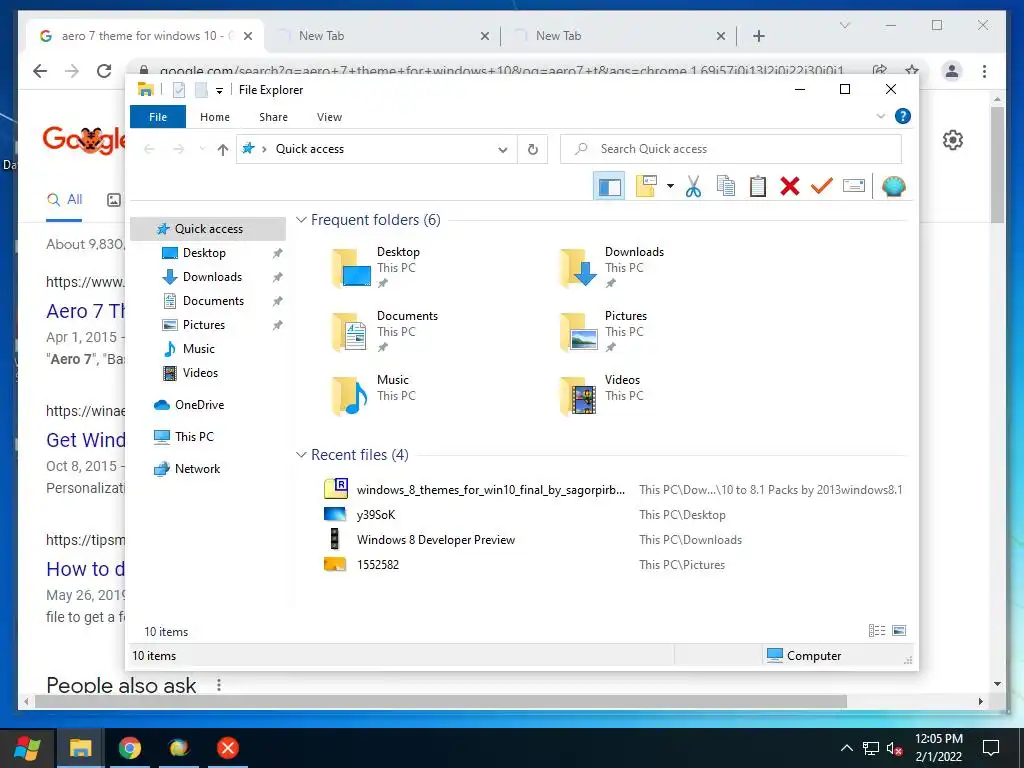Click the Cut scissors icon in Explorer toolbar

coord(693,187)
